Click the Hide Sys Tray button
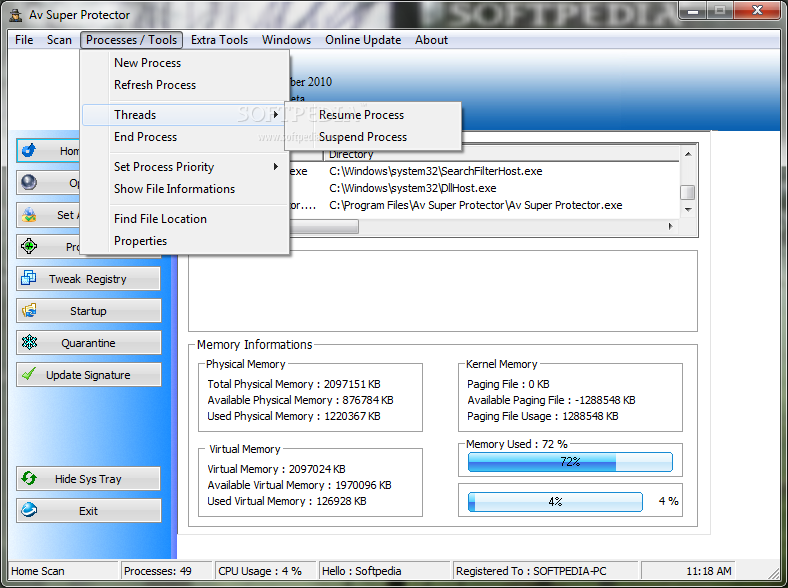Image resolution: width=788 pixels, height=588 pixels. pos(88,478)
